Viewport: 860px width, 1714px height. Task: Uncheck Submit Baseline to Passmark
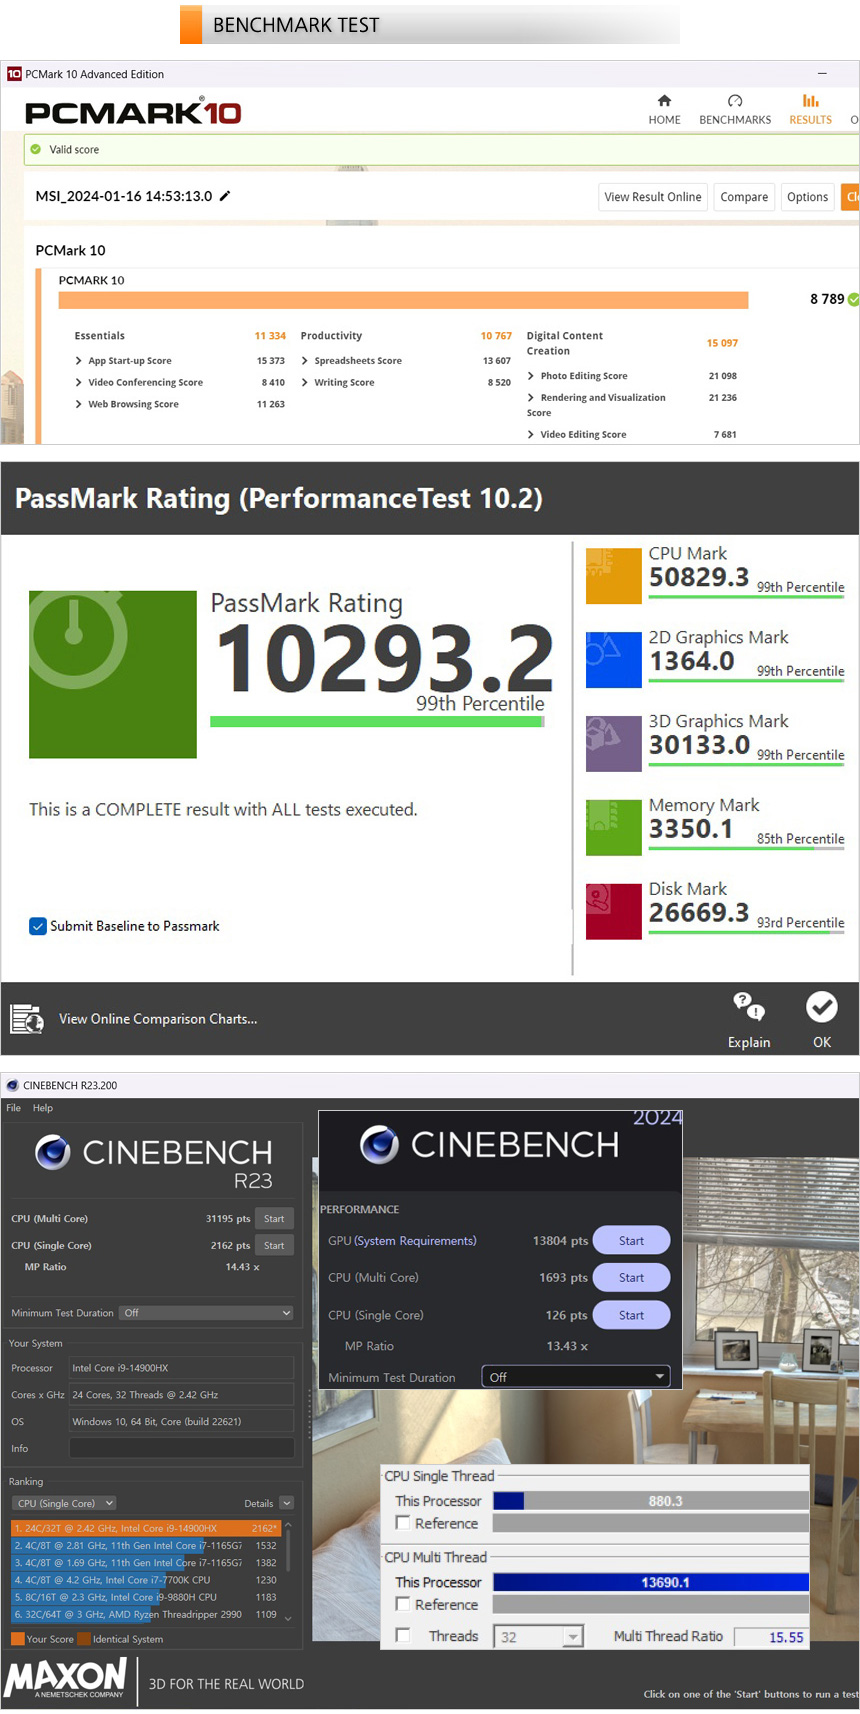pyautogui.click(x=38, y=926)
